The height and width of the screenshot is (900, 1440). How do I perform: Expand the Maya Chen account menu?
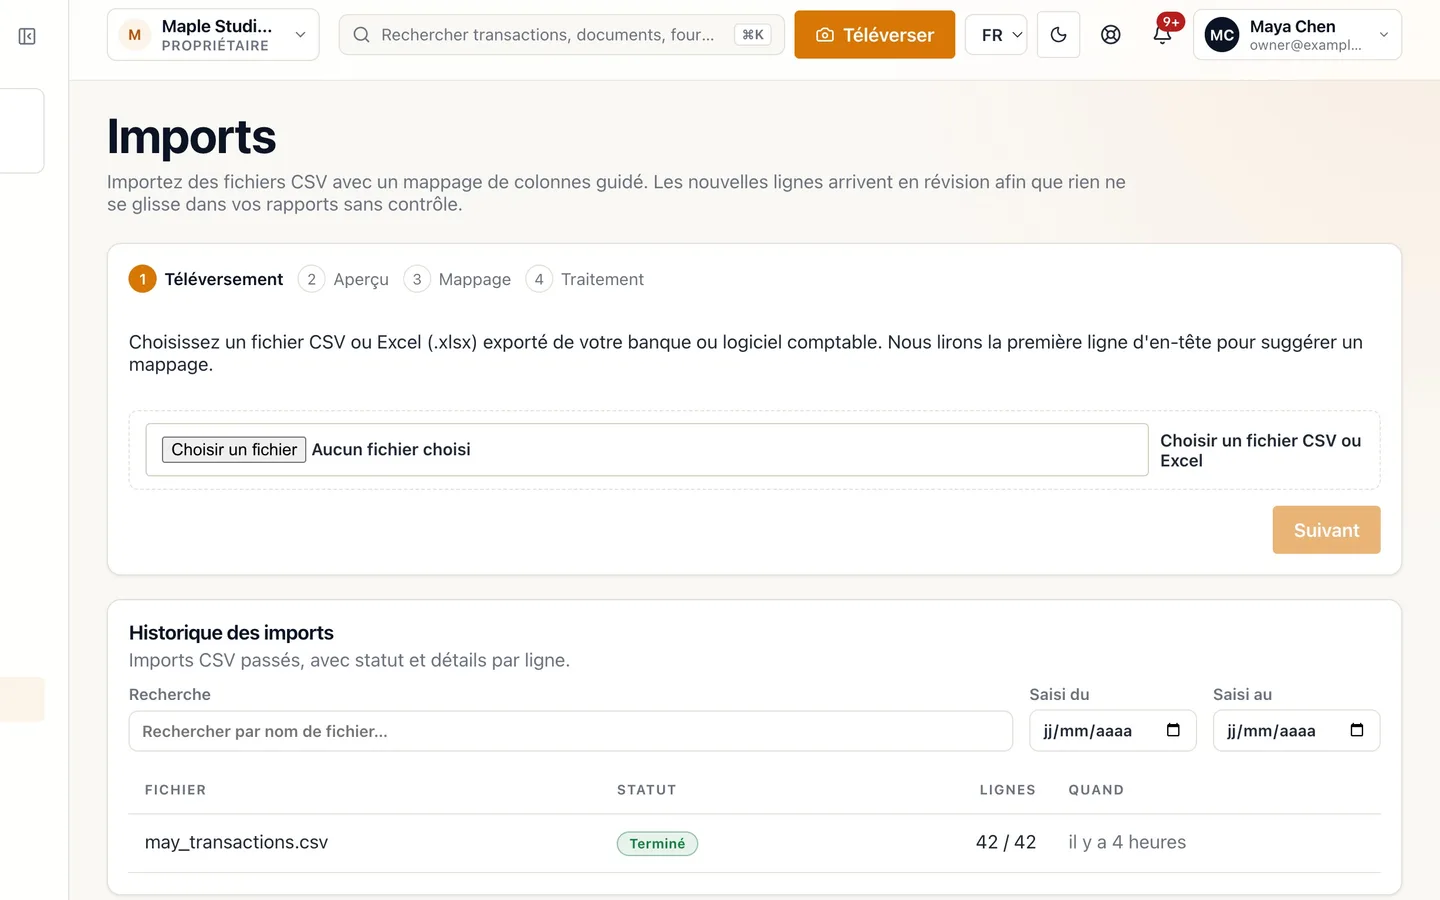pos(1297,35)
